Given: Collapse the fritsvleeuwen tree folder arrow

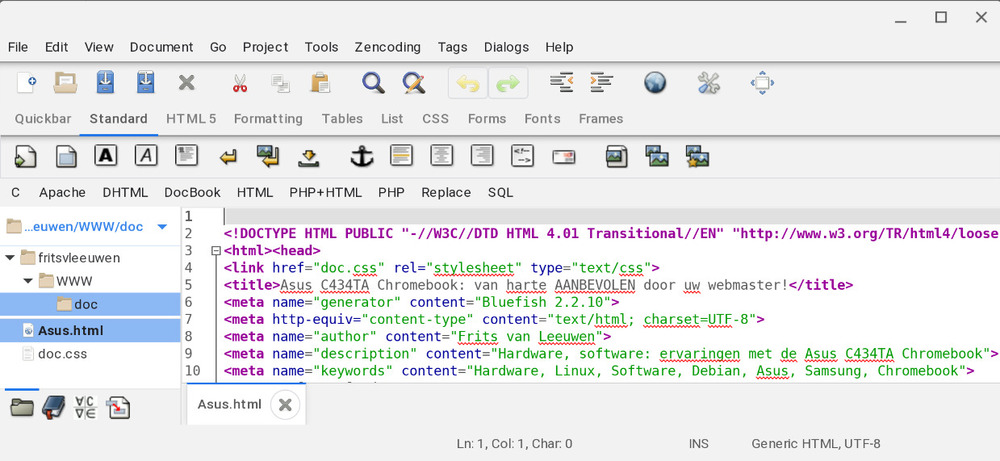Looking at the screenshot, I should pyautogui.click(x=10, y=258).
